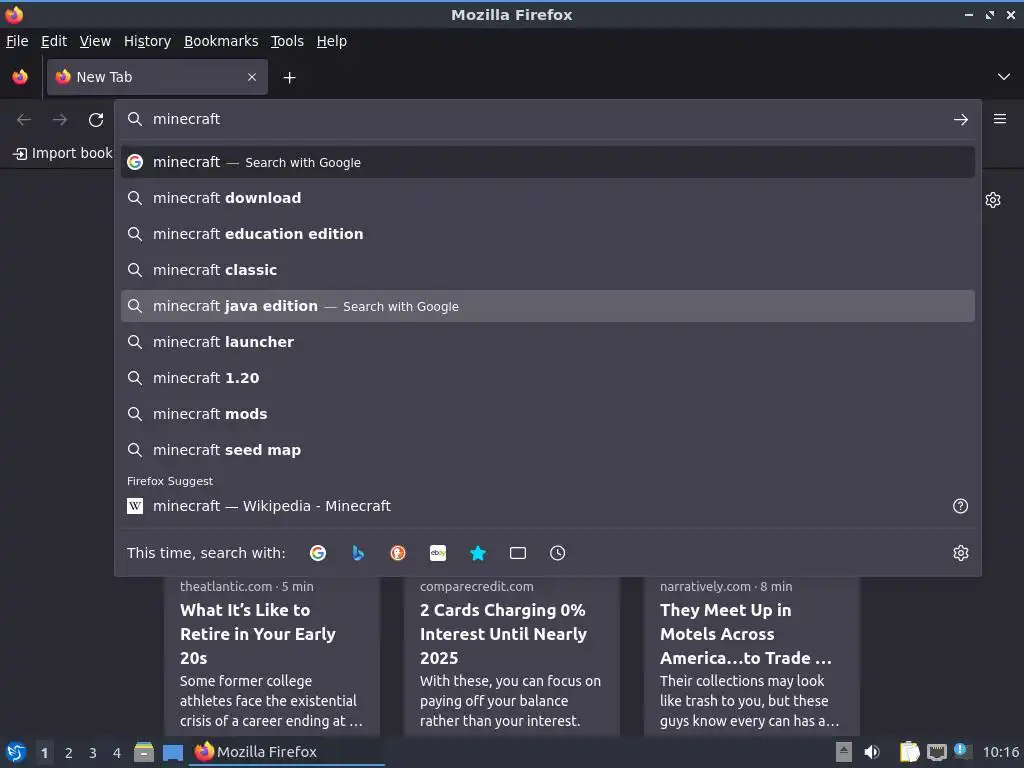Open search settings gear in dropdown
This screenshot has width=1024, height=768.
coord(961,553)
